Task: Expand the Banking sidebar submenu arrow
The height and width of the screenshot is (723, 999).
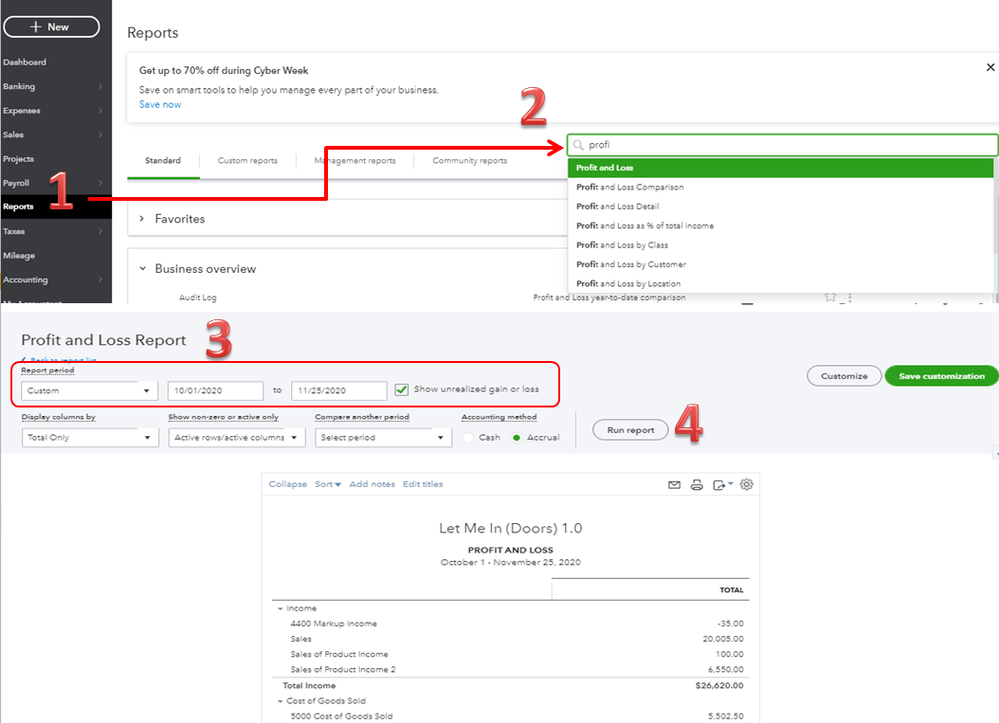Action: (100, 86)
